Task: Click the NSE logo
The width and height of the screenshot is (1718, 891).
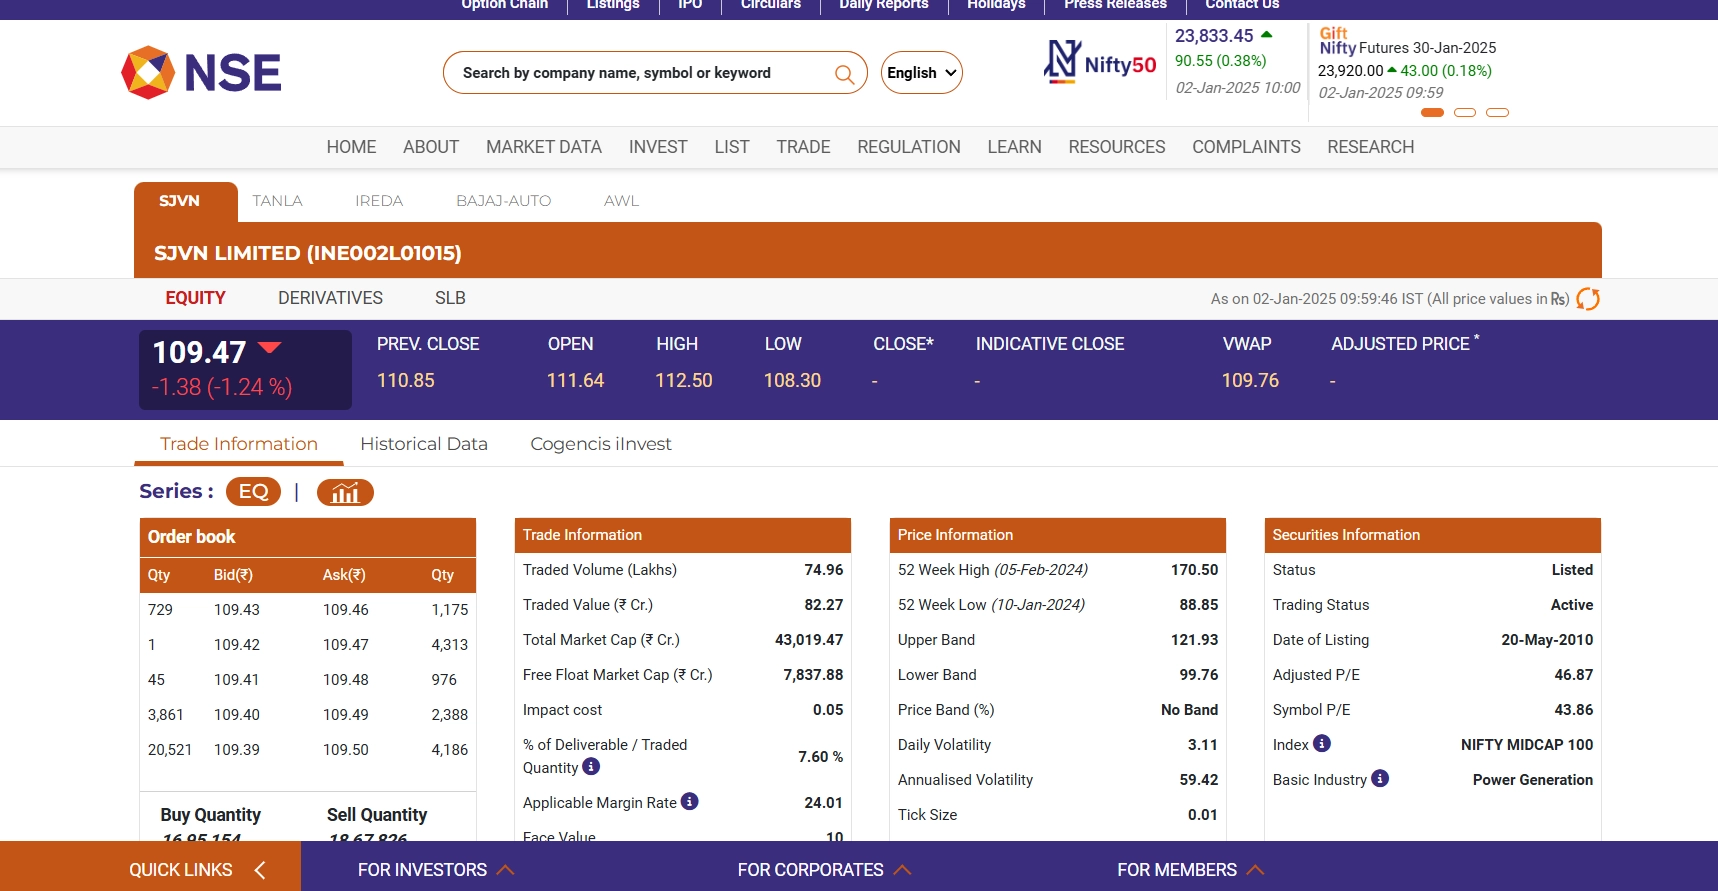Action: click(201, 73)
